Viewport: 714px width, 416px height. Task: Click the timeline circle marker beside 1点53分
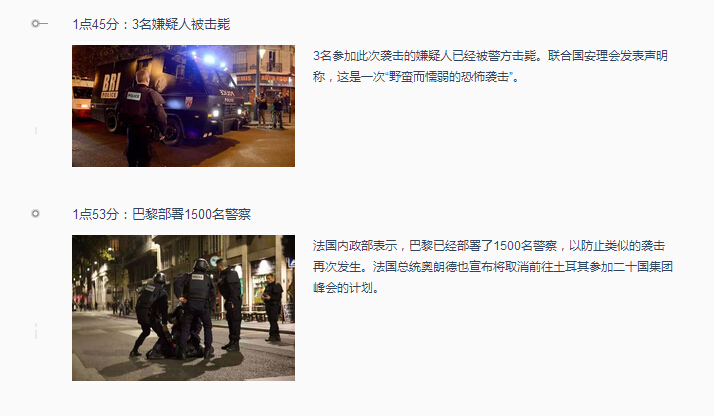point(36,213)
